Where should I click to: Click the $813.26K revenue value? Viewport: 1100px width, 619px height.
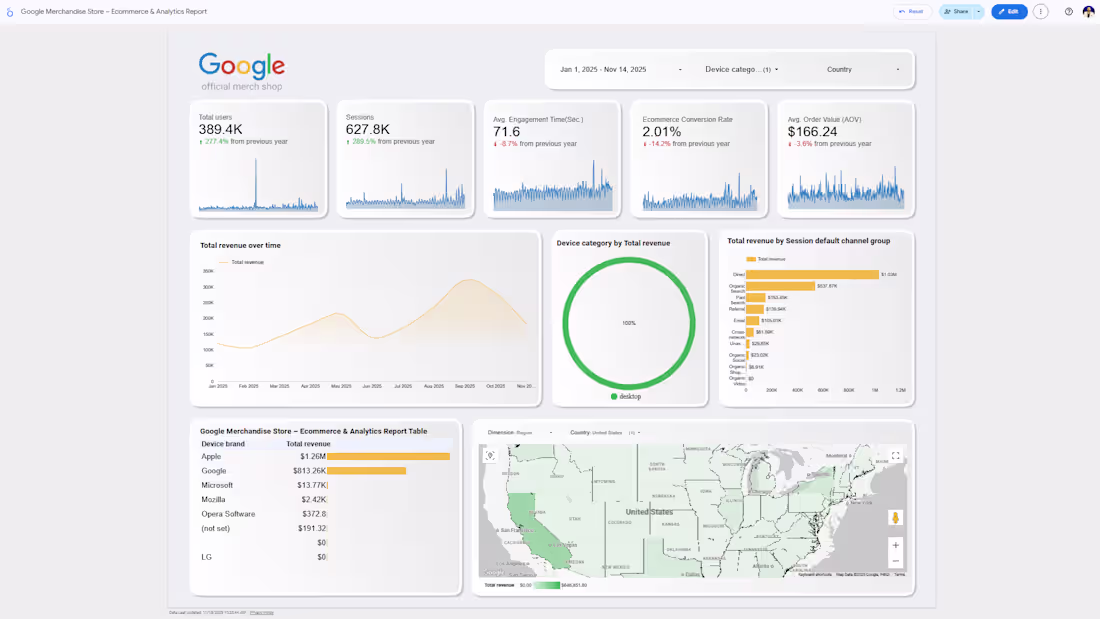coord(309,471)
